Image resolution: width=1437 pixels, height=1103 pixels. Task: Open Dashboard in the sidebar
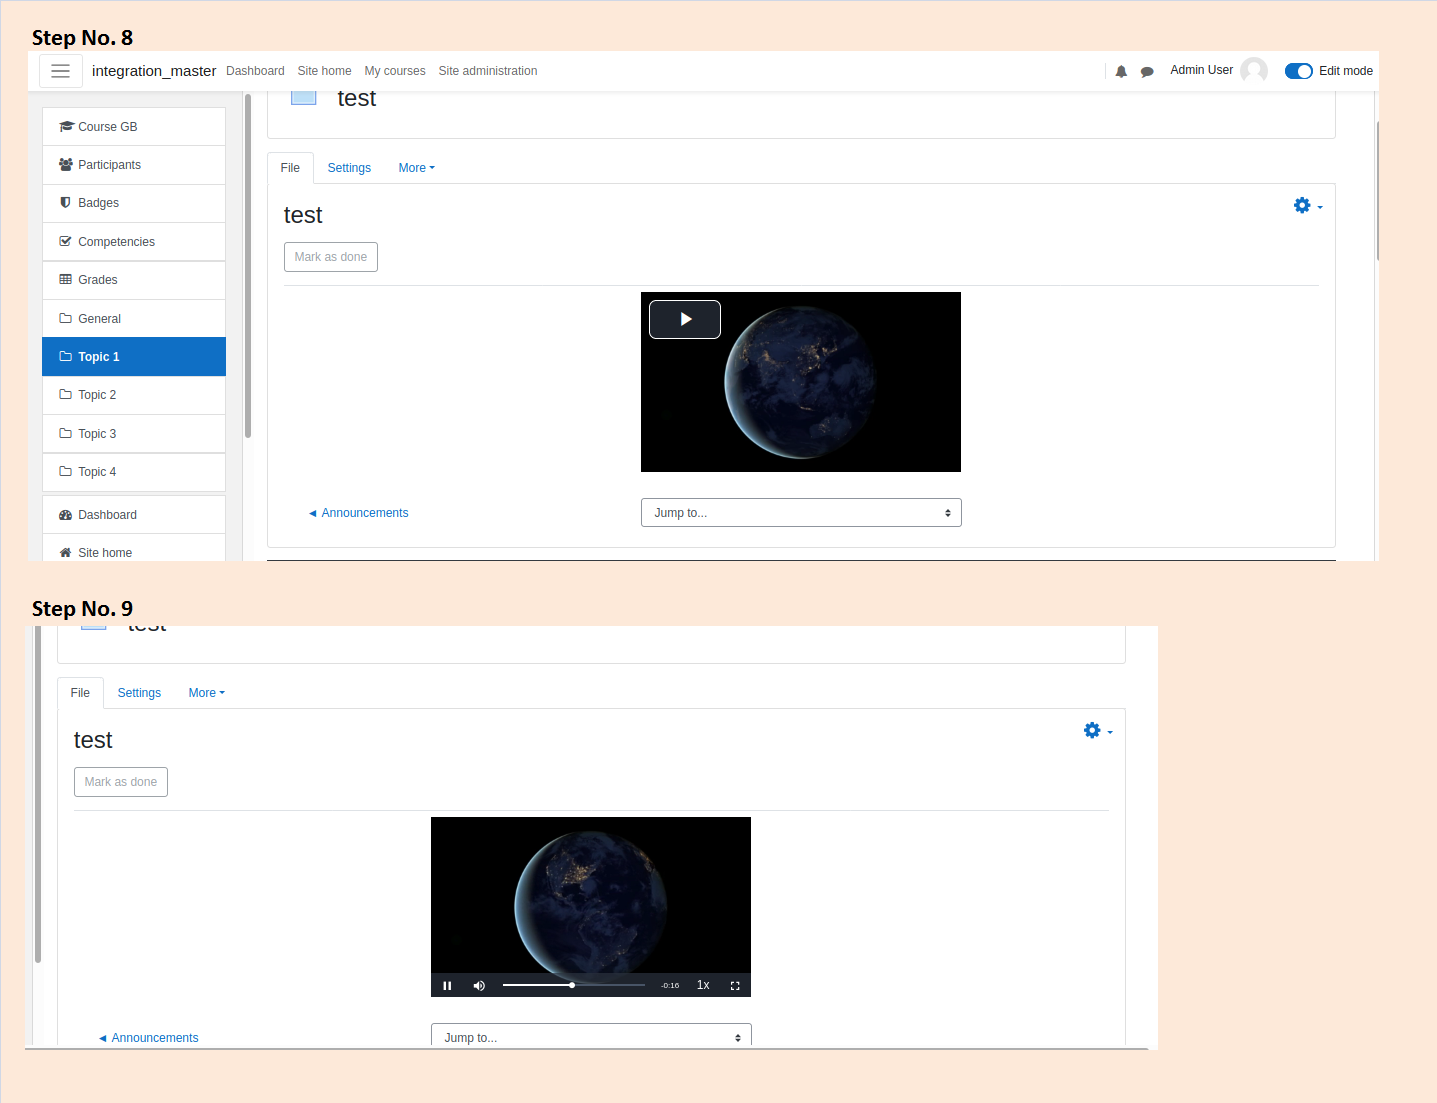pos(134,515)
